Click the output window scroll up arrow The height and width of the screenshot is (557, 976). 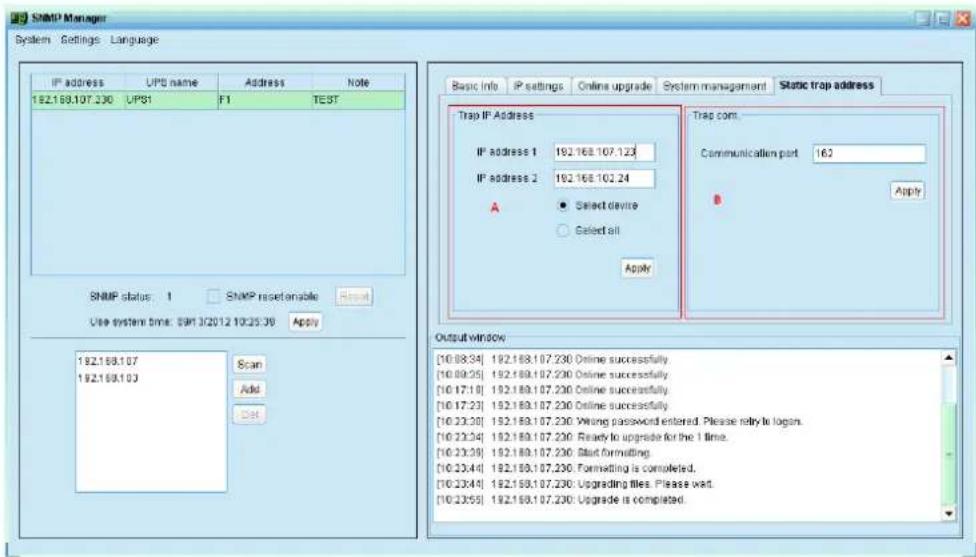click(x=949, y=358)
